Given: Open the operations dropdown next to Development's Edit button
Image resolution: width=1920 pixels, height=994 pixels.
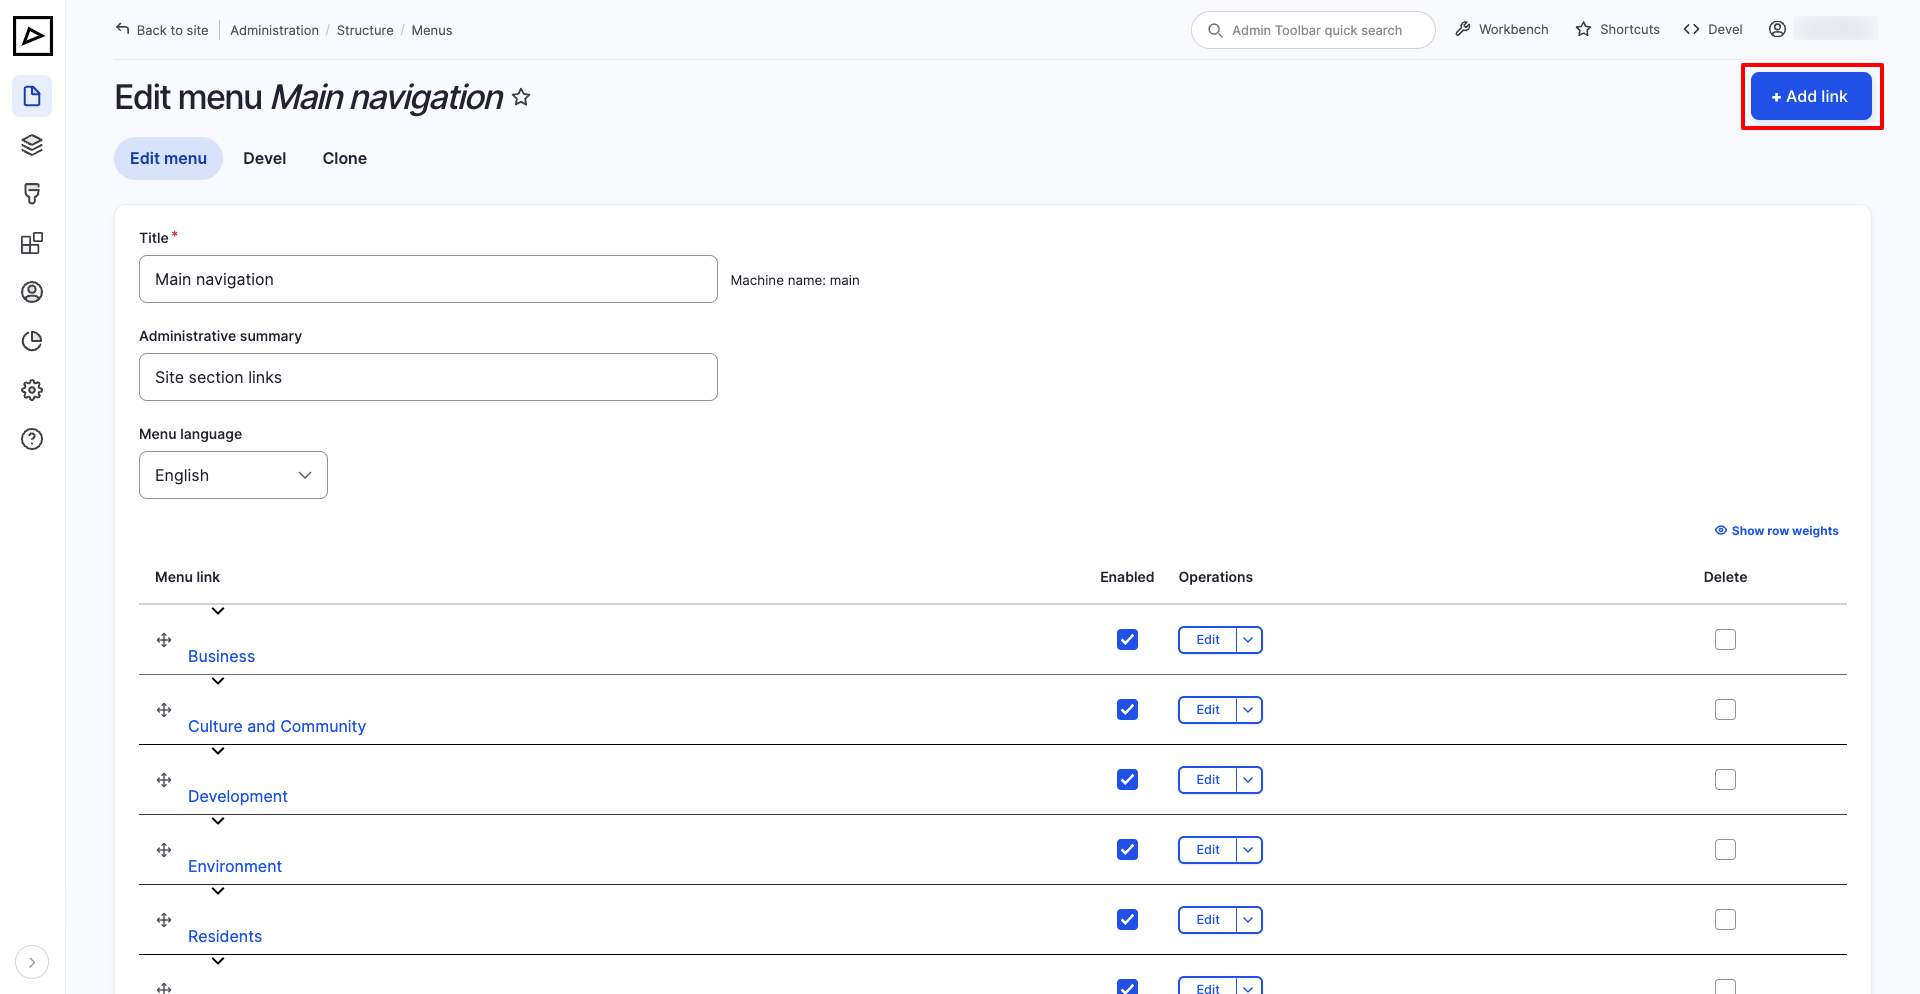Looking at the screenshot, I should click(x=1247, y=779).
